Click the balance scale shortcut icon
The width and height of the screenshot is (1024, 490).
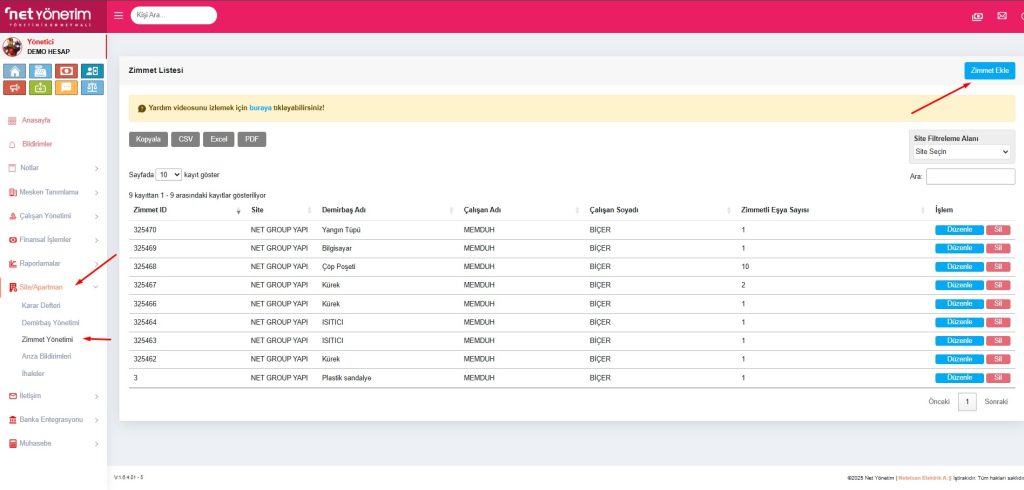(x=92, y=88)
